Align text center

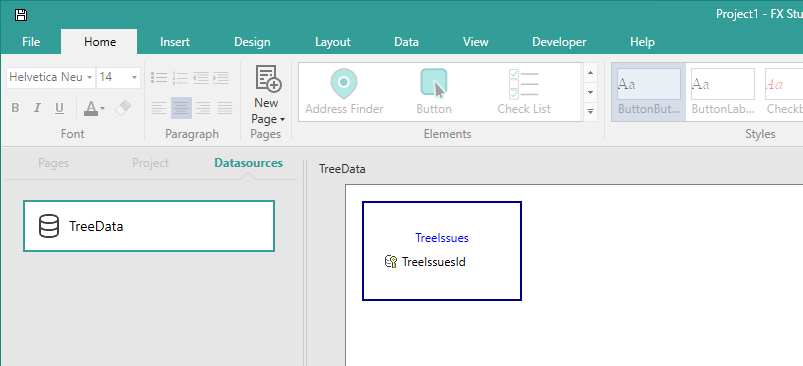[181, 108]
